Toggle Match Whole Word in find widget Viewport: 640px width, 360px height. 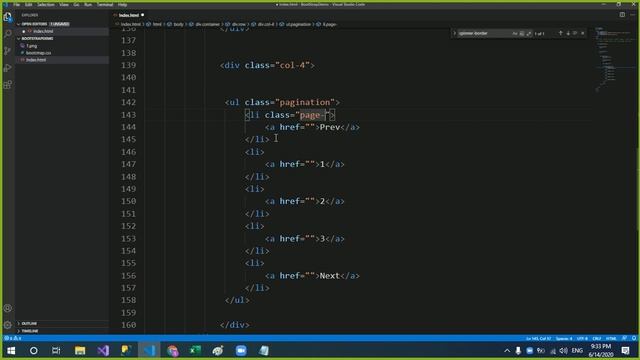(522, 33)
